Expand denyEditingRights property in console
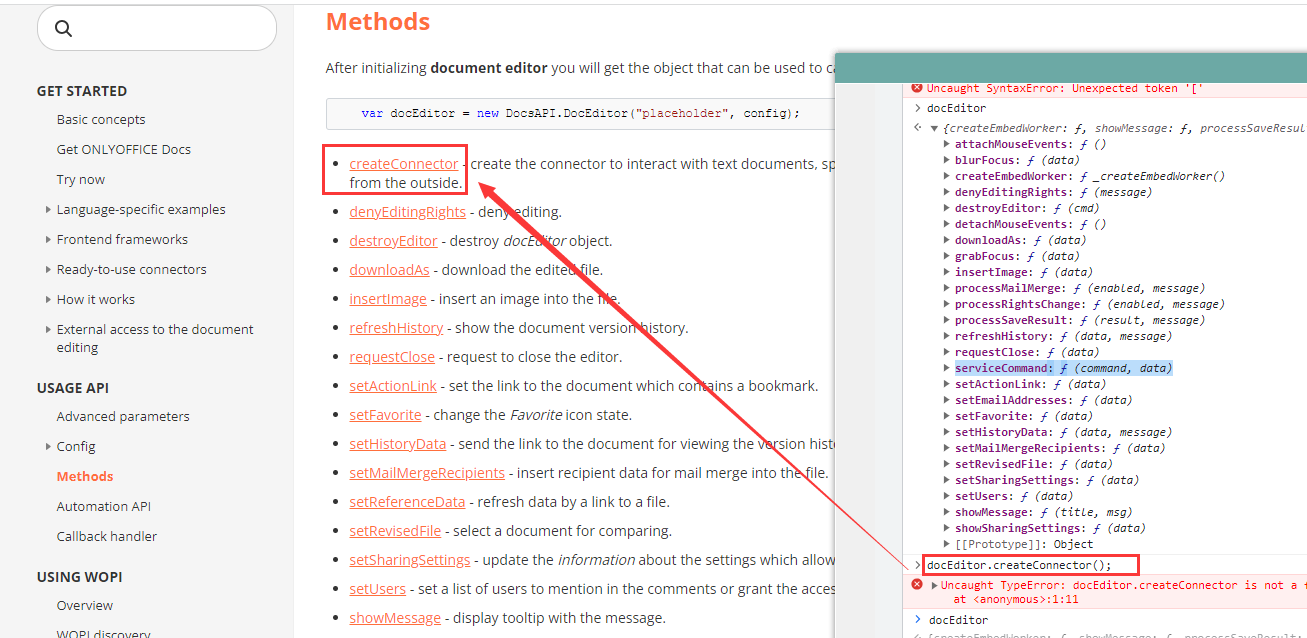Screen dimensions: 1307x638 point(947,192)
